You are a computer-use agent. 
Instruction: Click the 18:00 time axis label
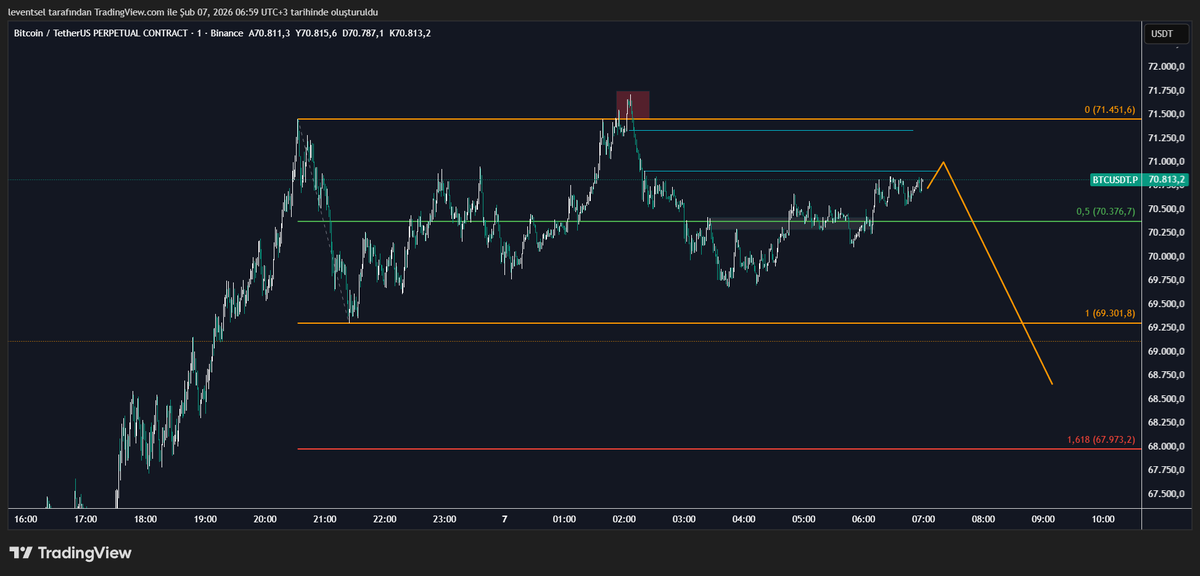(x=146, y=519)
